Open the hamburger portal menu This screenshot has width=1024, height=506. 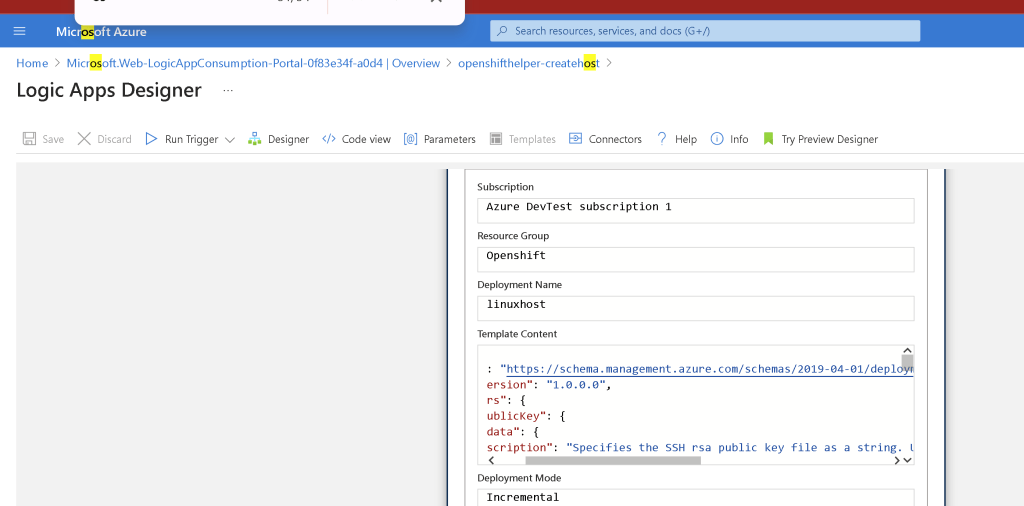tap(19, 31)
